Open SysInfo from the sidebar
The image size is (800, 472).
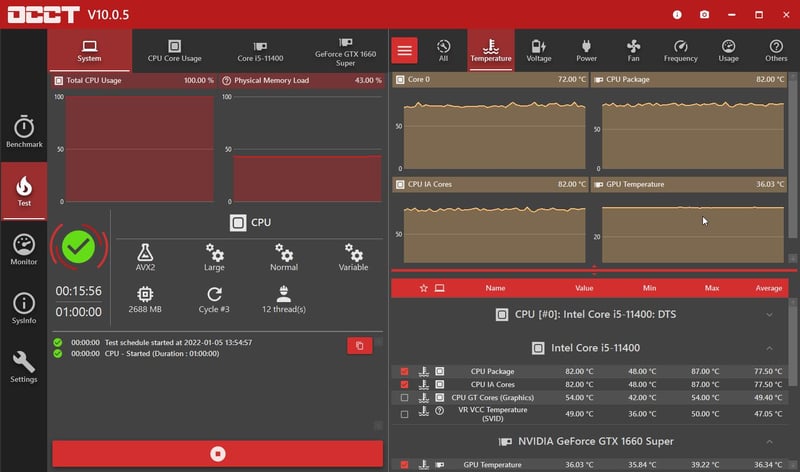pos(24,307)
